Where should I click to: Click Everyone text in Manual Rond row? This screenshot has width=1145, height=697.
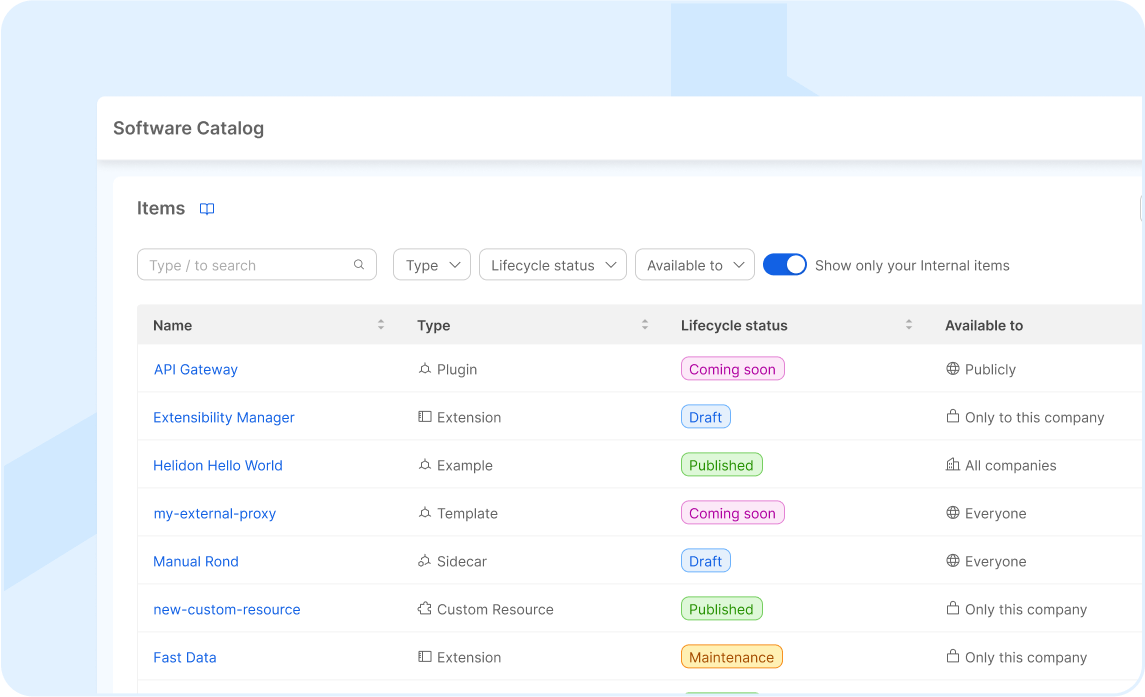(x=995, y=562)
